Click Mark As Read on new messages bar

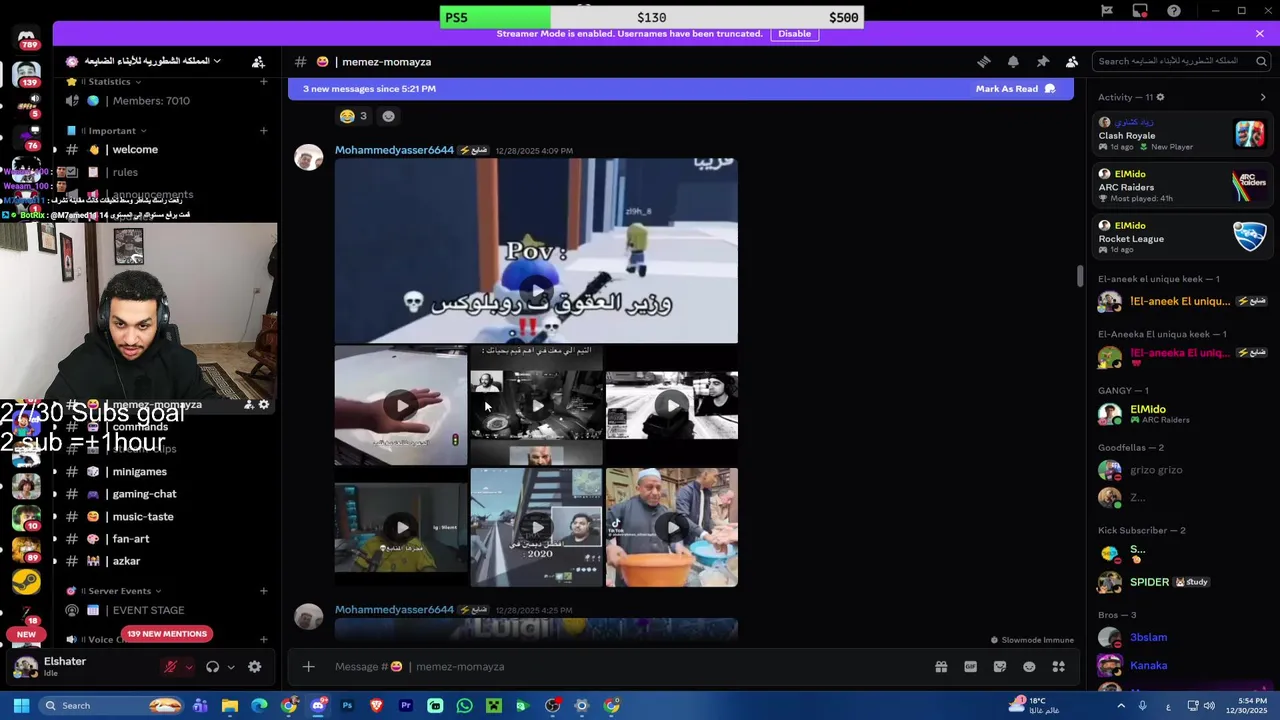(x=1015, y=89)
